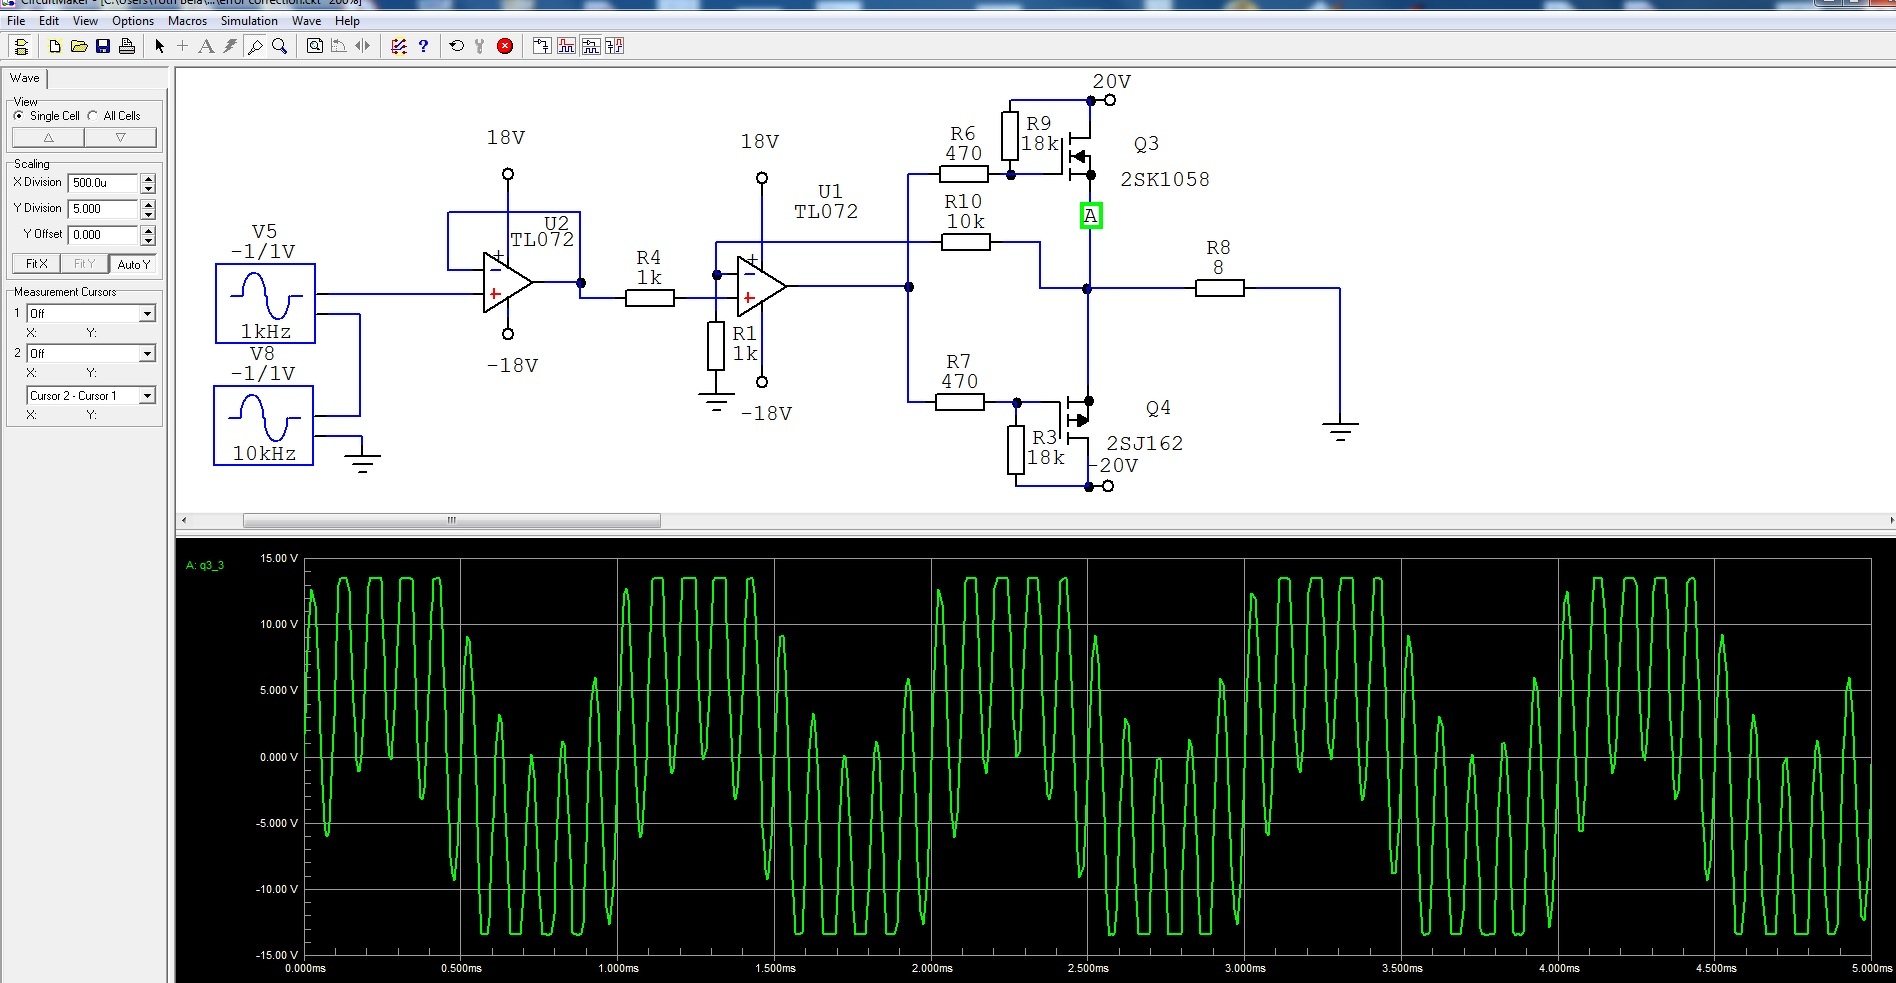Select the wire (plus) tool

(x=182, y=46)
